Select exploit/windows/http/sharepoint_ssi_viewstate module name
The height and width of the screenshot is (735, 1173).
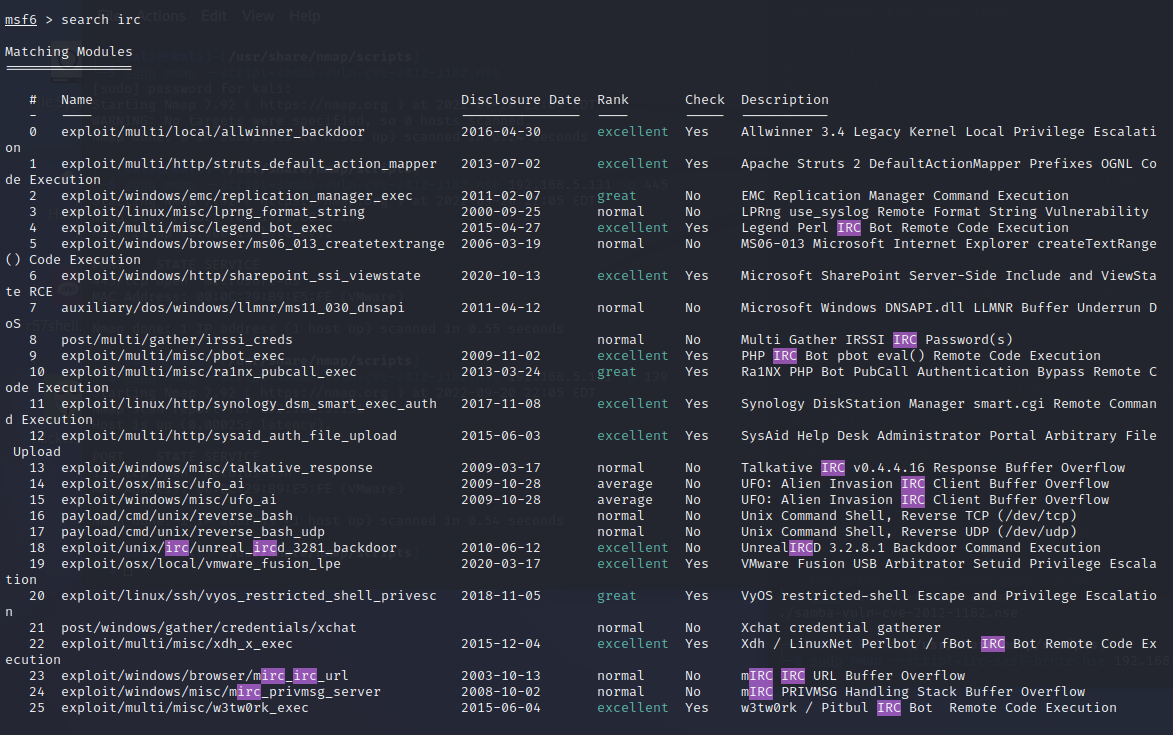[x=241, y=276]
